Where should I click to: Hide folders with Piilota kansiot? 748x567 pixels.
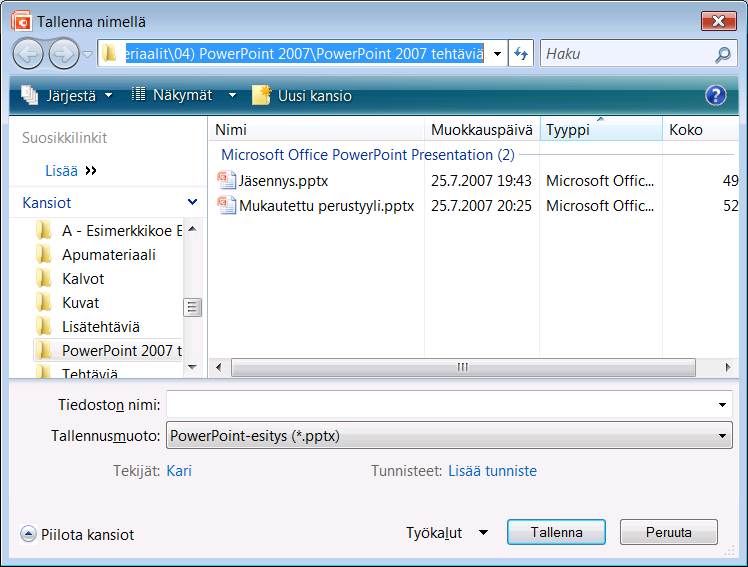click(x=77, y=534)
